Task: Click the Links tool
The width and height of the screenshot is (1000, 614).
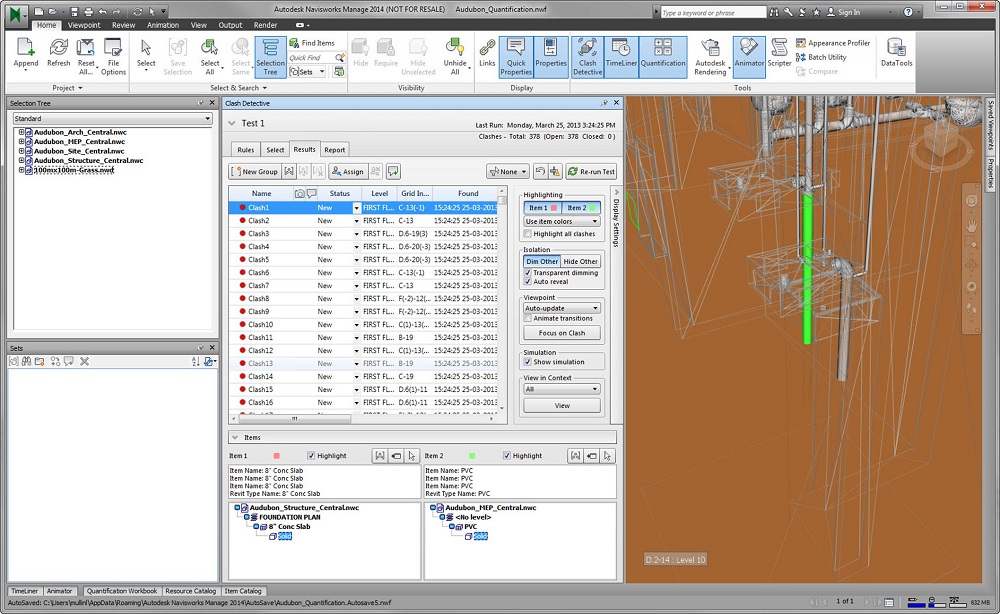Action: 487,52
